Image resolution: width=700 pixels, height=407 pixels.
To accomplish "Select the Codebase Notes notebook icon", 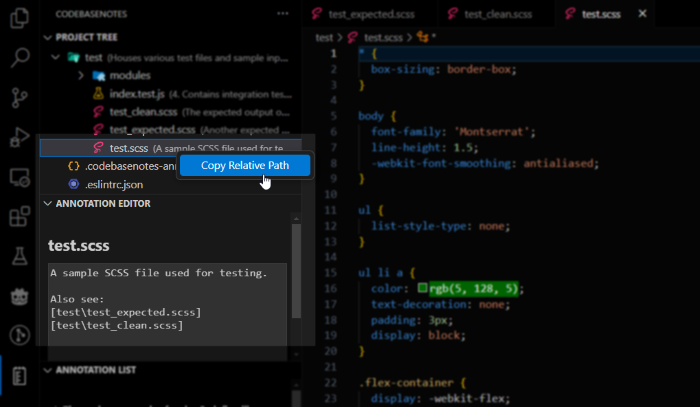I will click(x=20, y=376).
